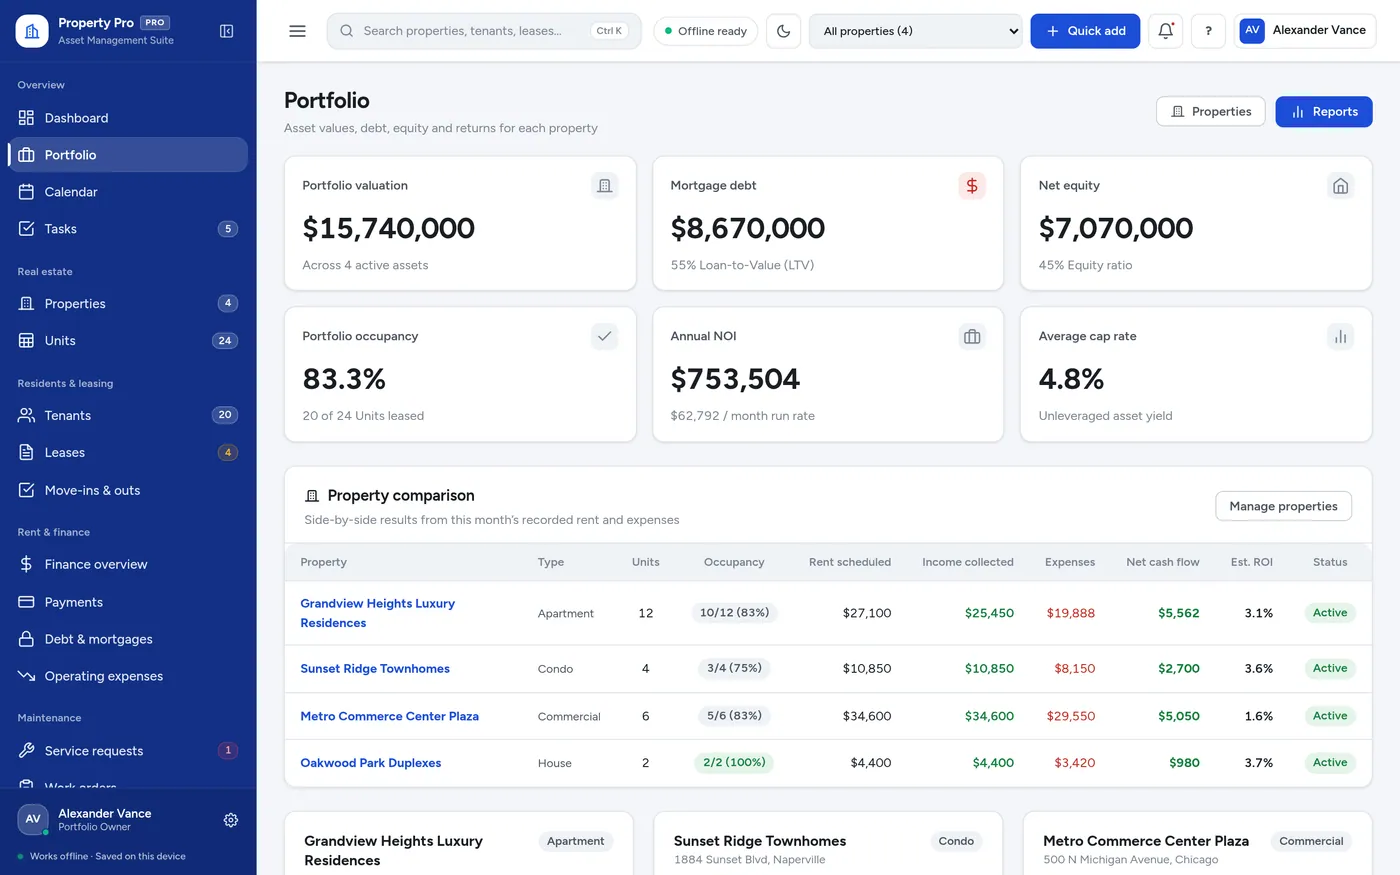The width and height of the screenshot is (1400, 875).
Task: Click Portfolio valuation building icon
Action: (x=604, y=186)
